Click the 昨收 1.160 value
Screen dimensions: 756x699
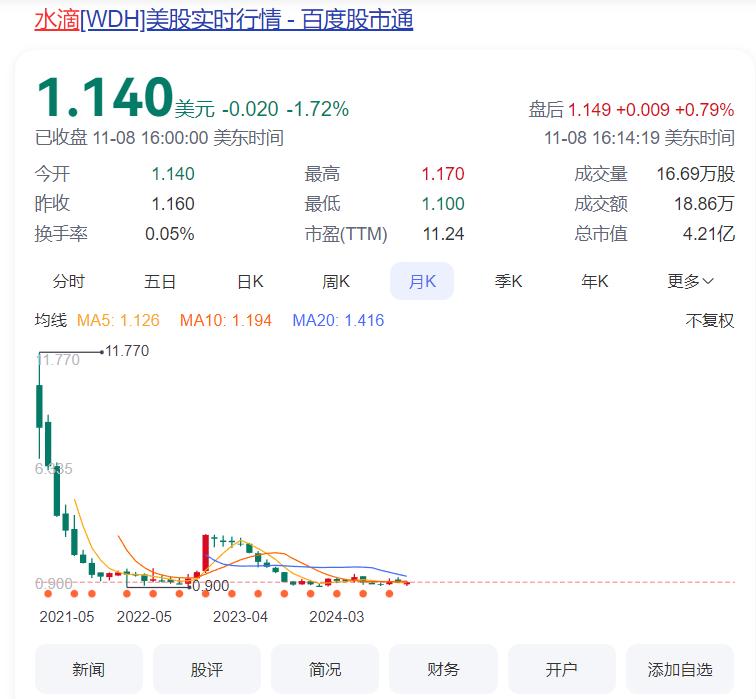(173, 204)
